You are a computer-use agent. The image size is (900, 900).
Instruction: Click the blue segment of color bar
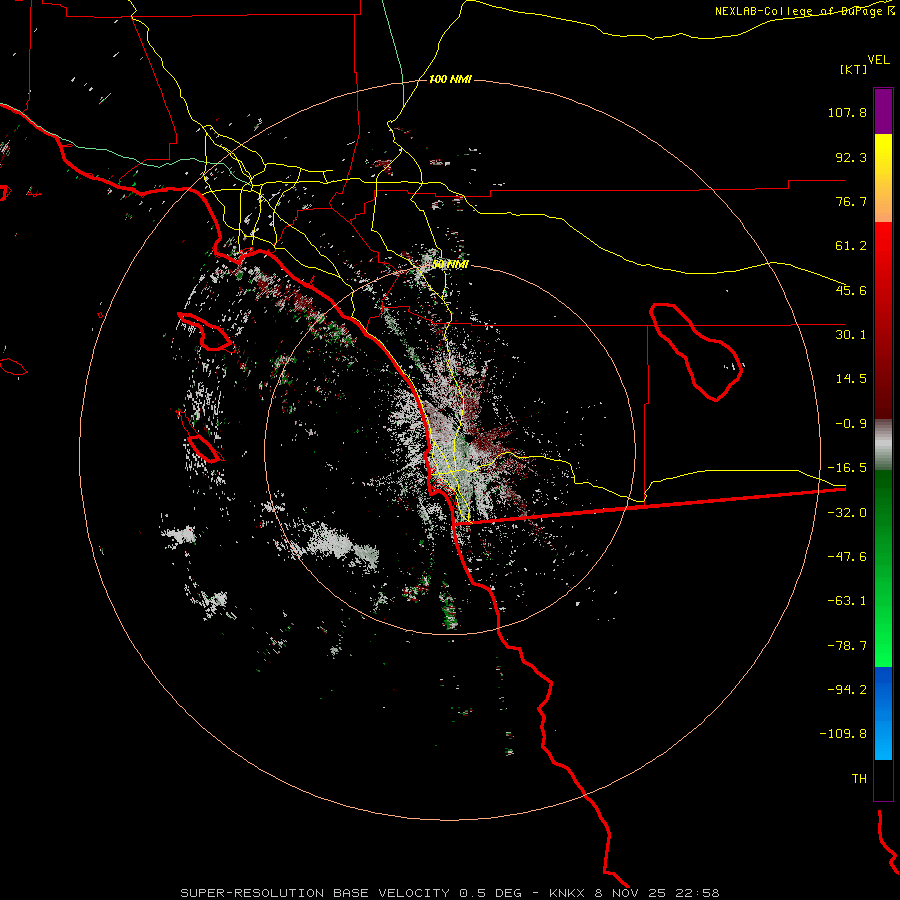(x=883, y=713)
